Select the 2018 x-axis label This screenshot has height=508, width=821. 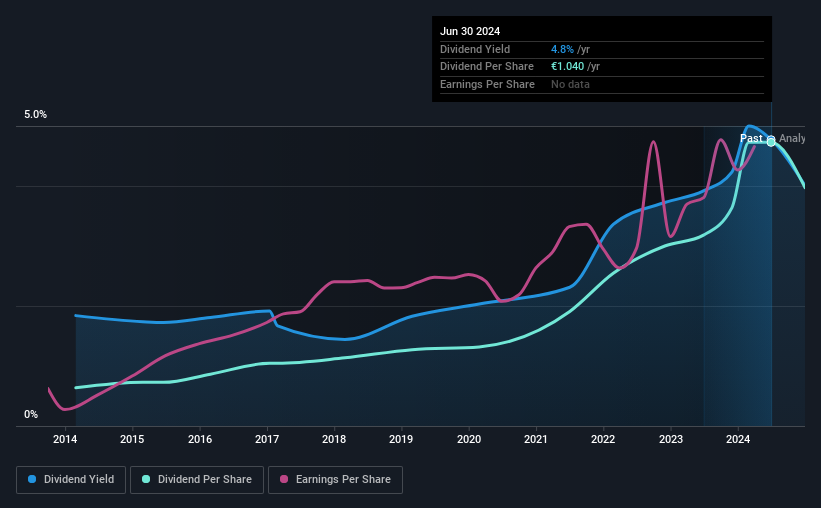[x=334, y=439]
